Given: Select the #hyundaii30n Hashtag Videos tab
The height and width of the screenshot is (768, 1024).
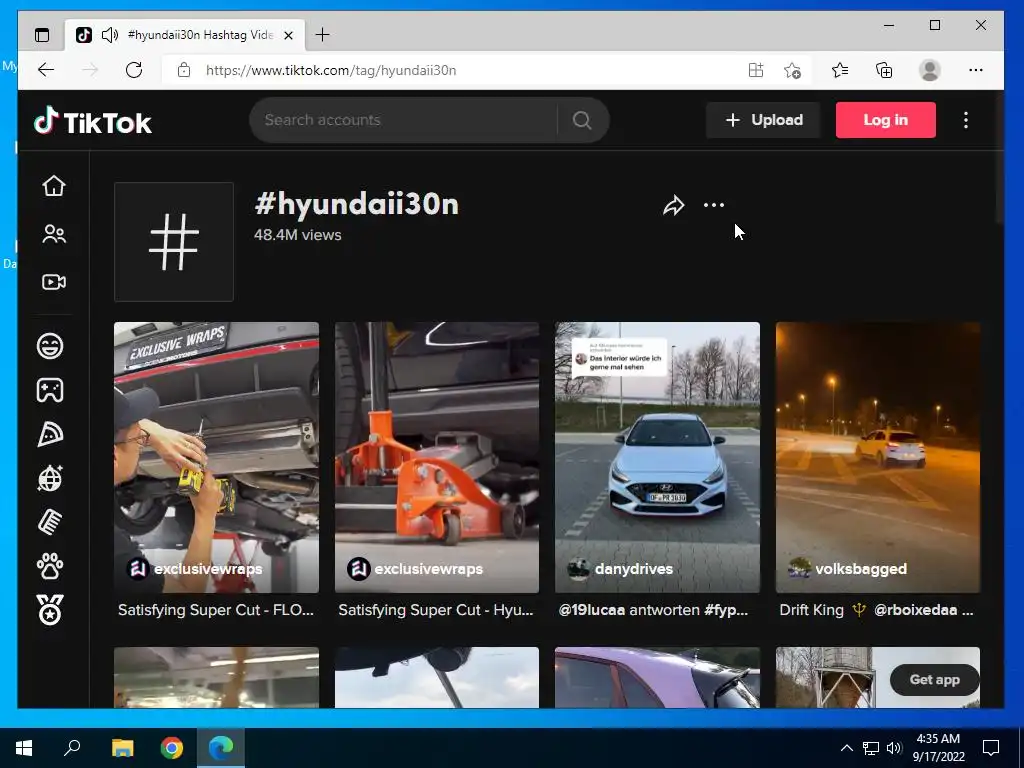Looking at the screenshot, I should pyautogui.click(x=185, y=35).
